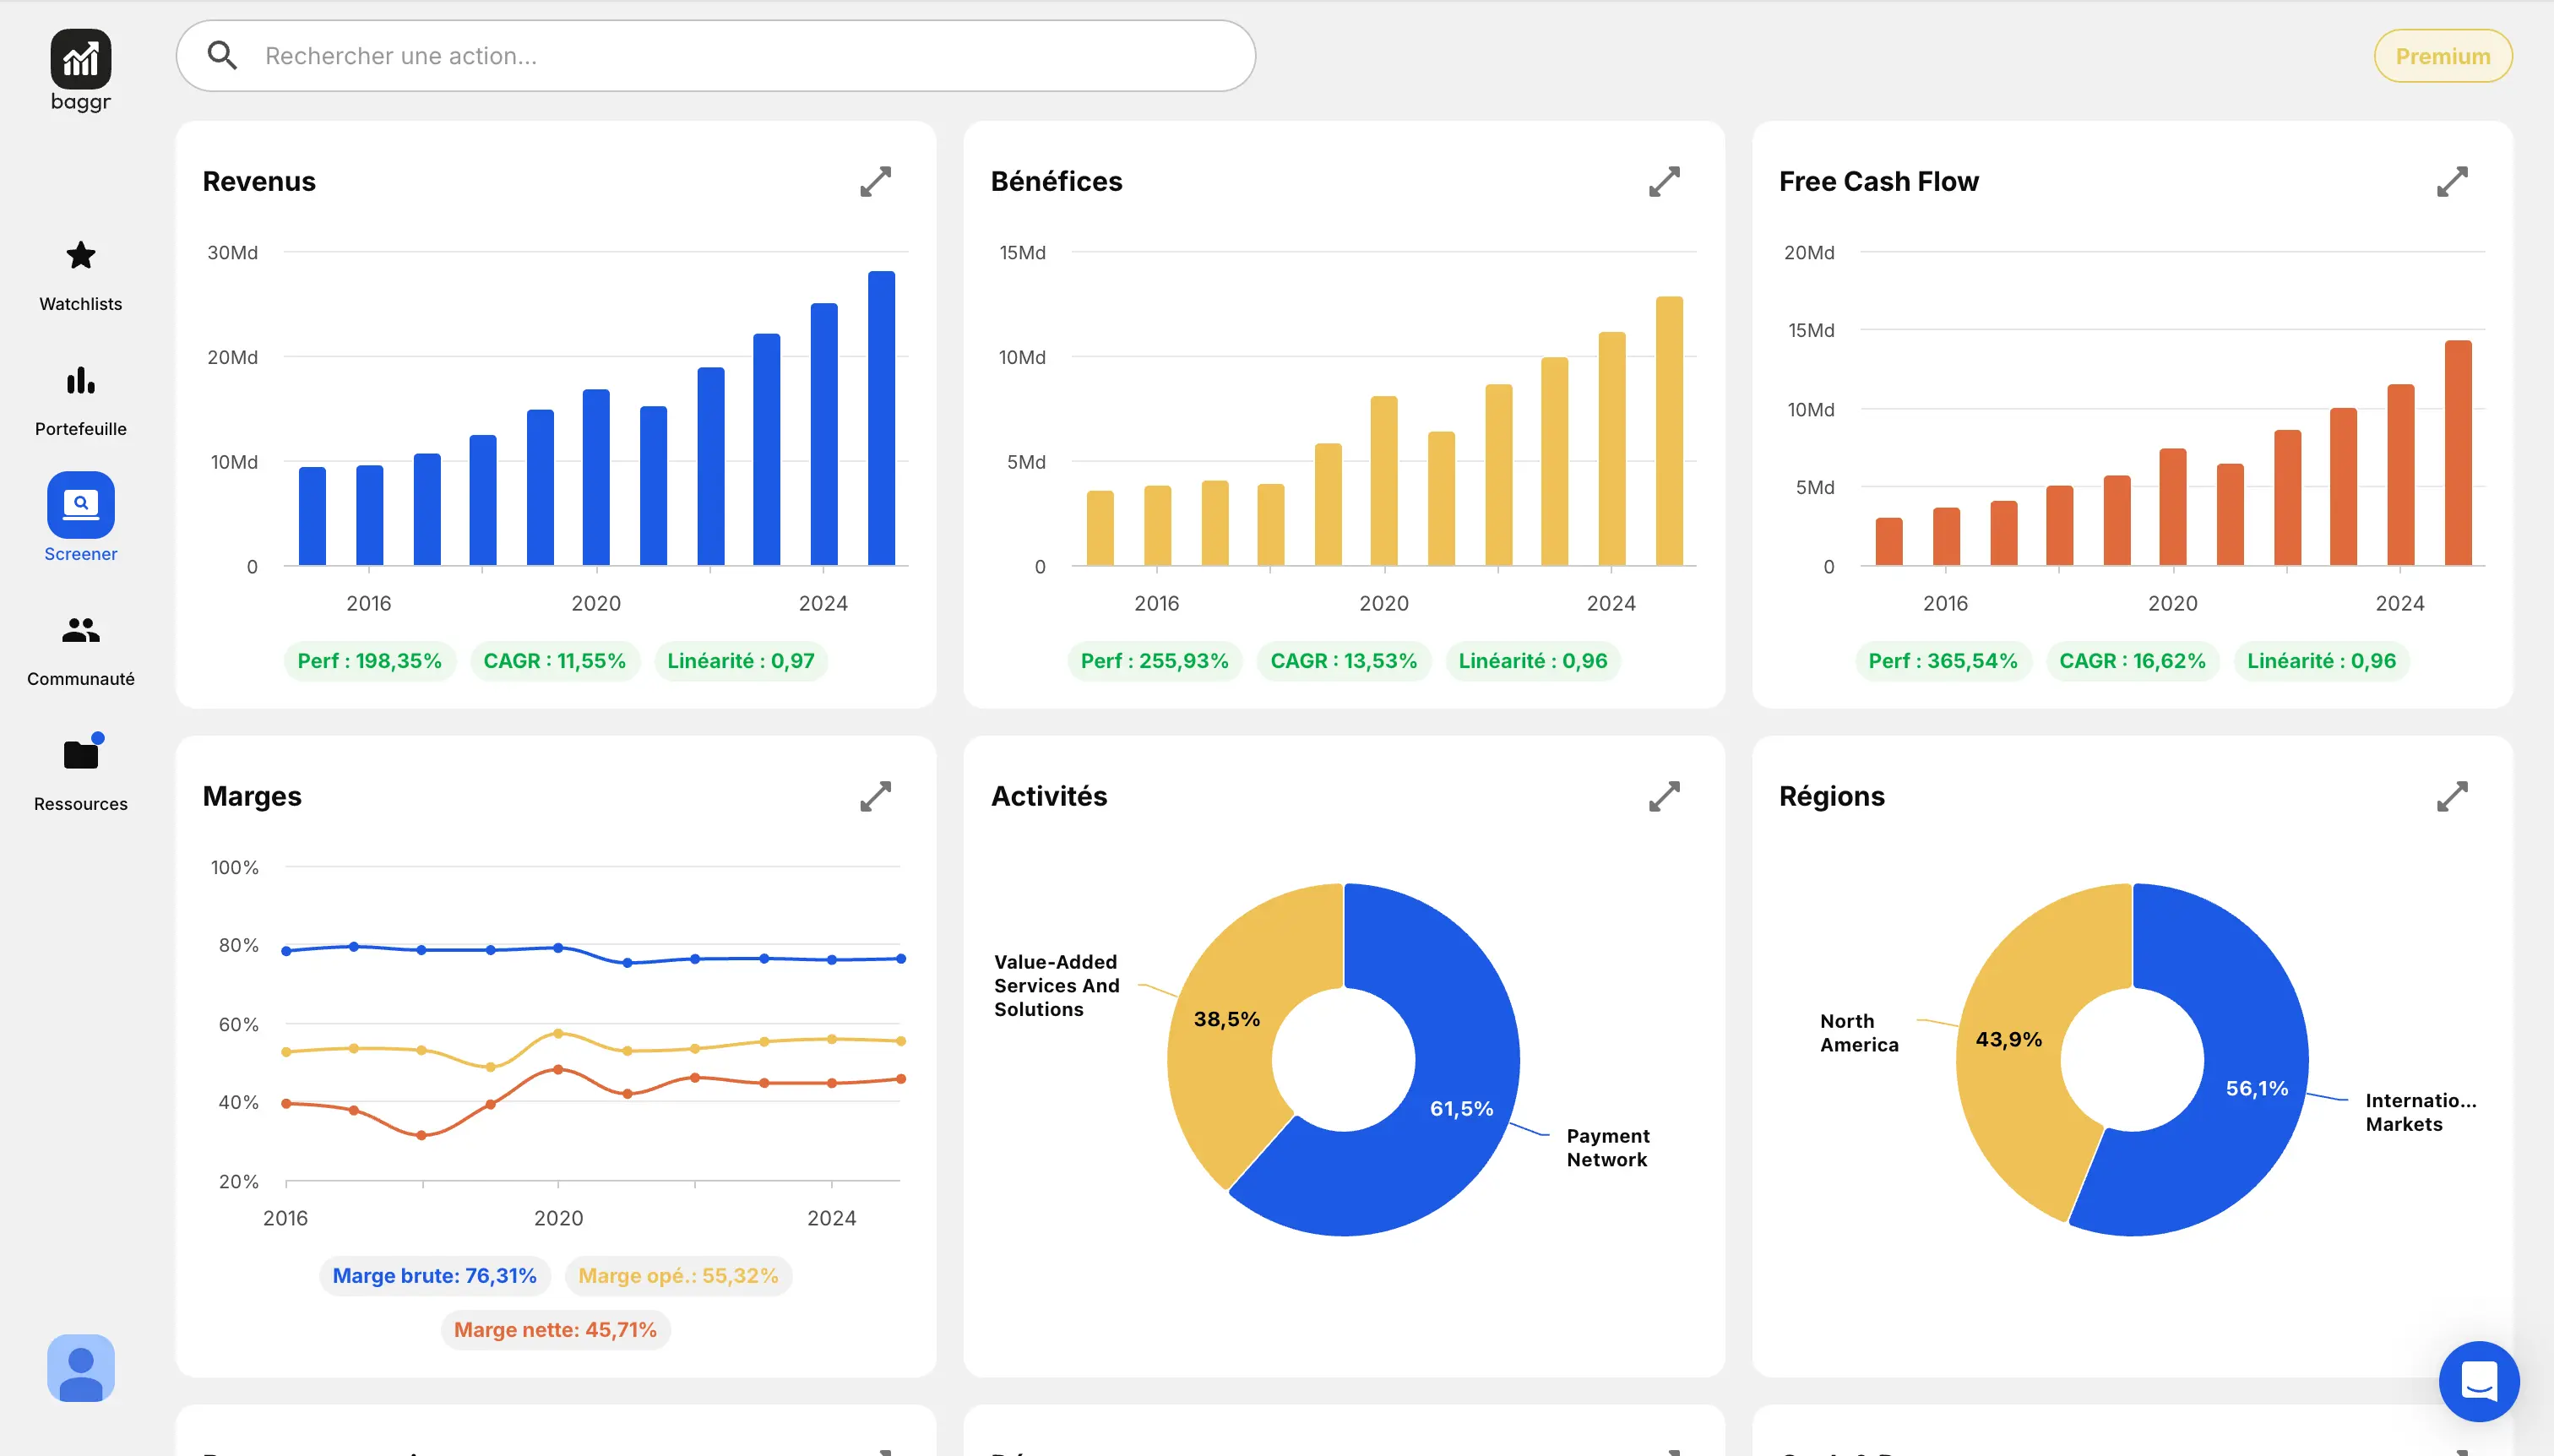2554x1456 pixels.
Task: Open the Ressources folder icon
Action: tap(80, 755)
